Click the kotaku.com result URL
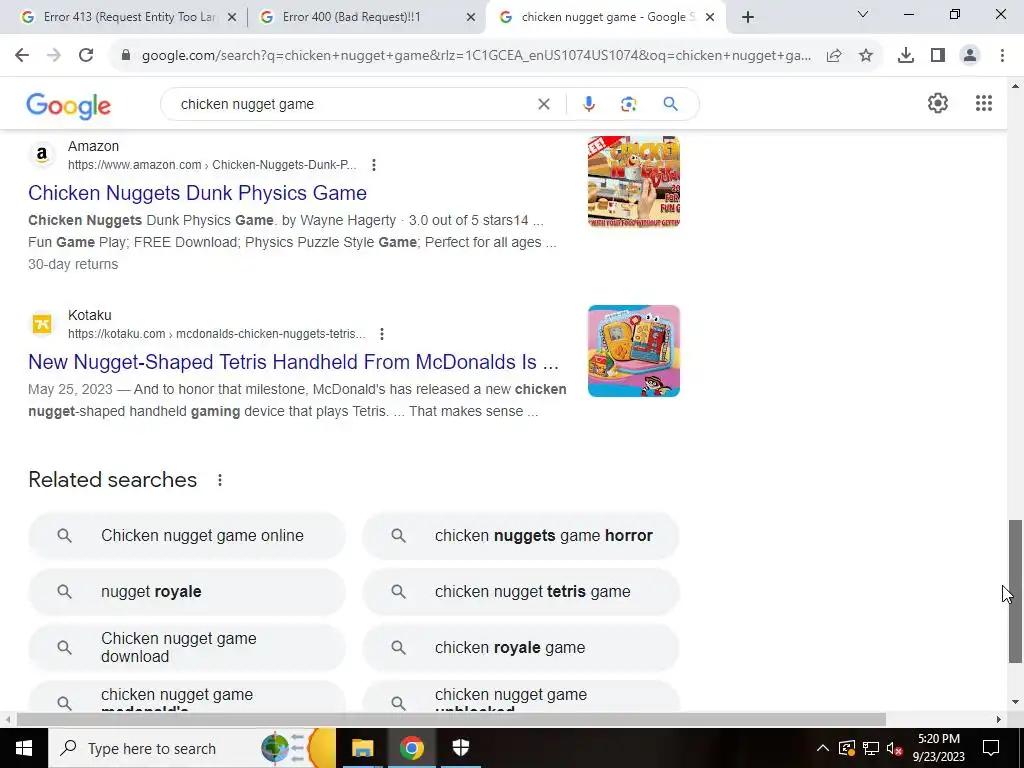 tap(216, 334)
